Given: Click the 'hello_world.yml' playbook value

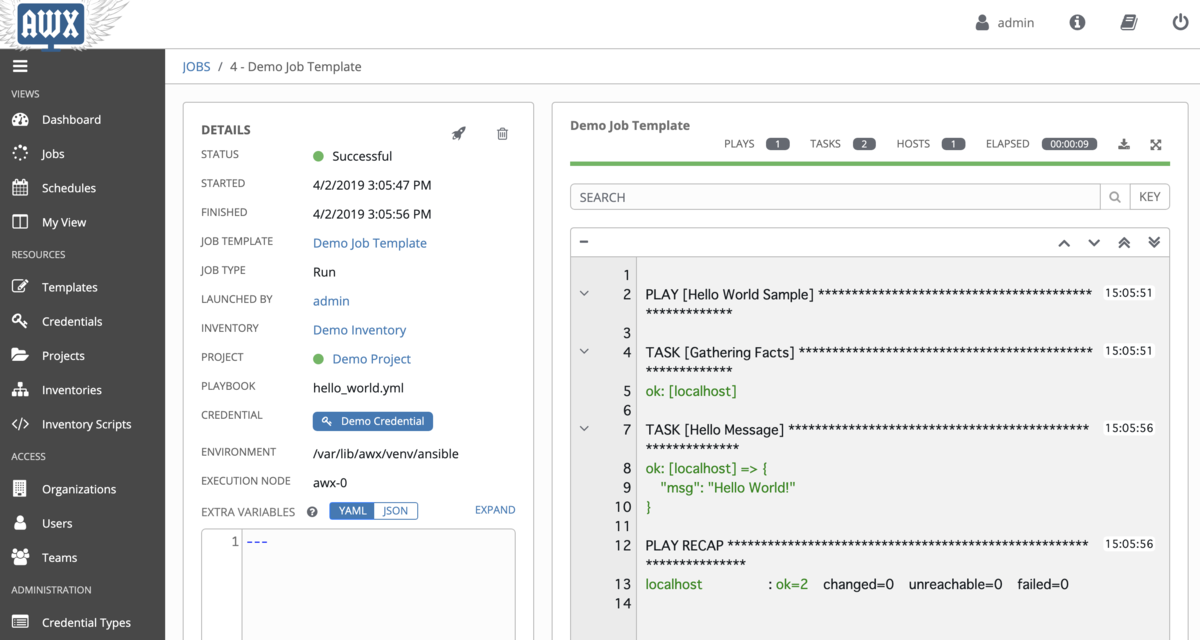Looking at the screenshot, I should pos(359,387).
